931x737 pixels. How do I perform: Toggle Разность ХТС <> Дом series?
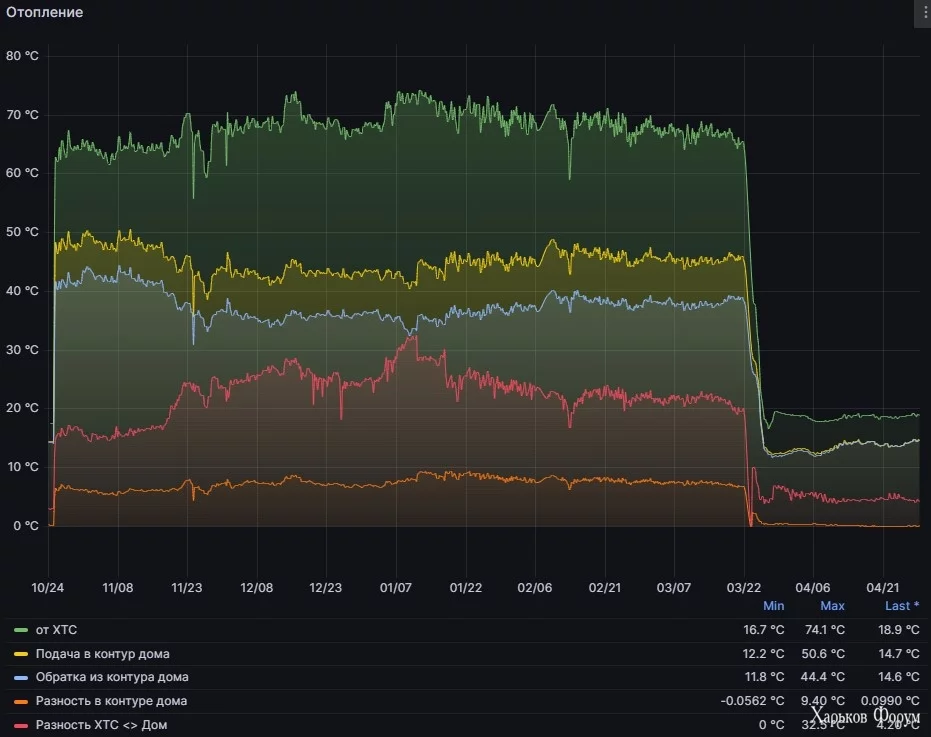(102, 725)
